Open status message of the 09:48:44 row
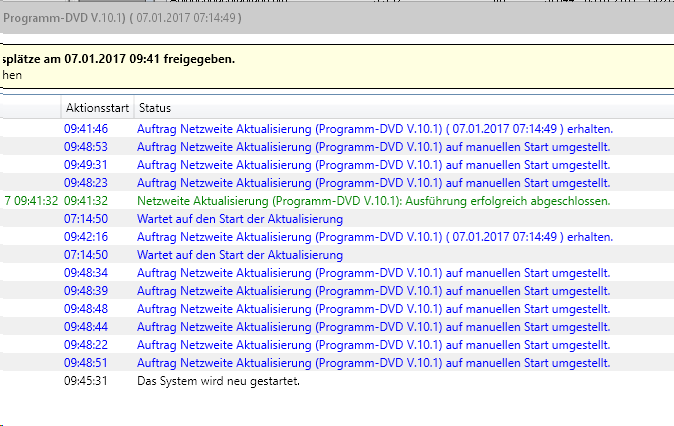Viewport: 674px width, 426px height. pos(374,327)
